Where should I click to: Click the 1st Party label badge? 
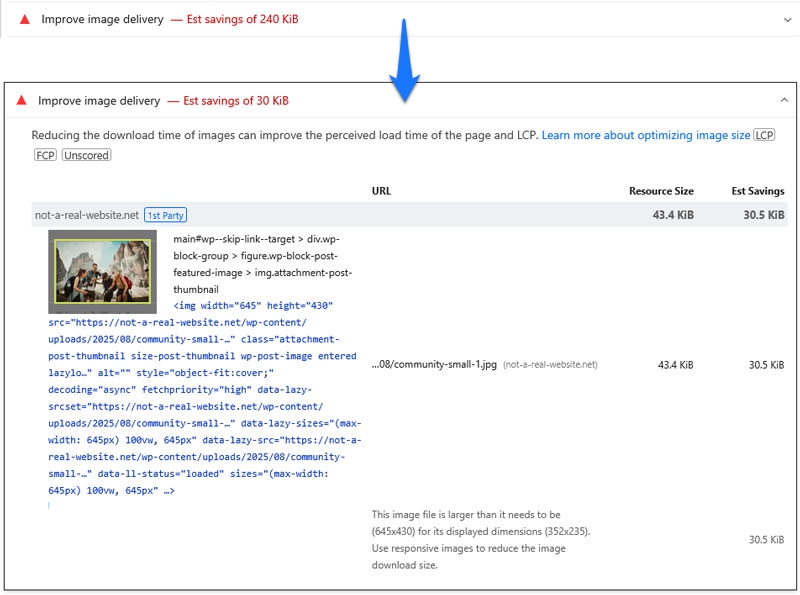[x=165, y=215]
